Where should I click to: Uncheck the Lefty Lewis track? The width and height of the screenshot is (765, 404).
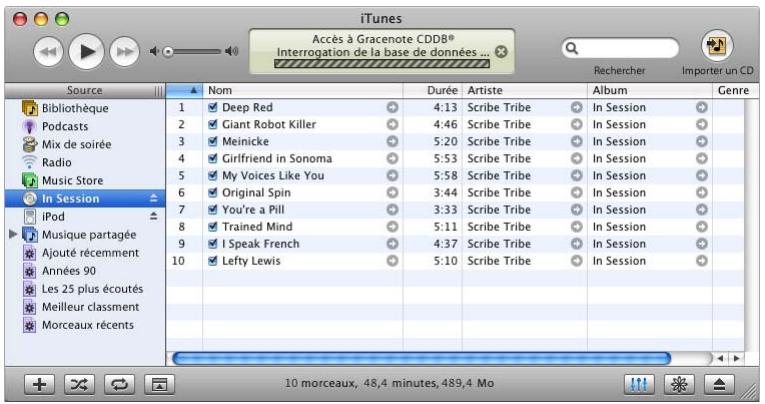coord(212,261)
